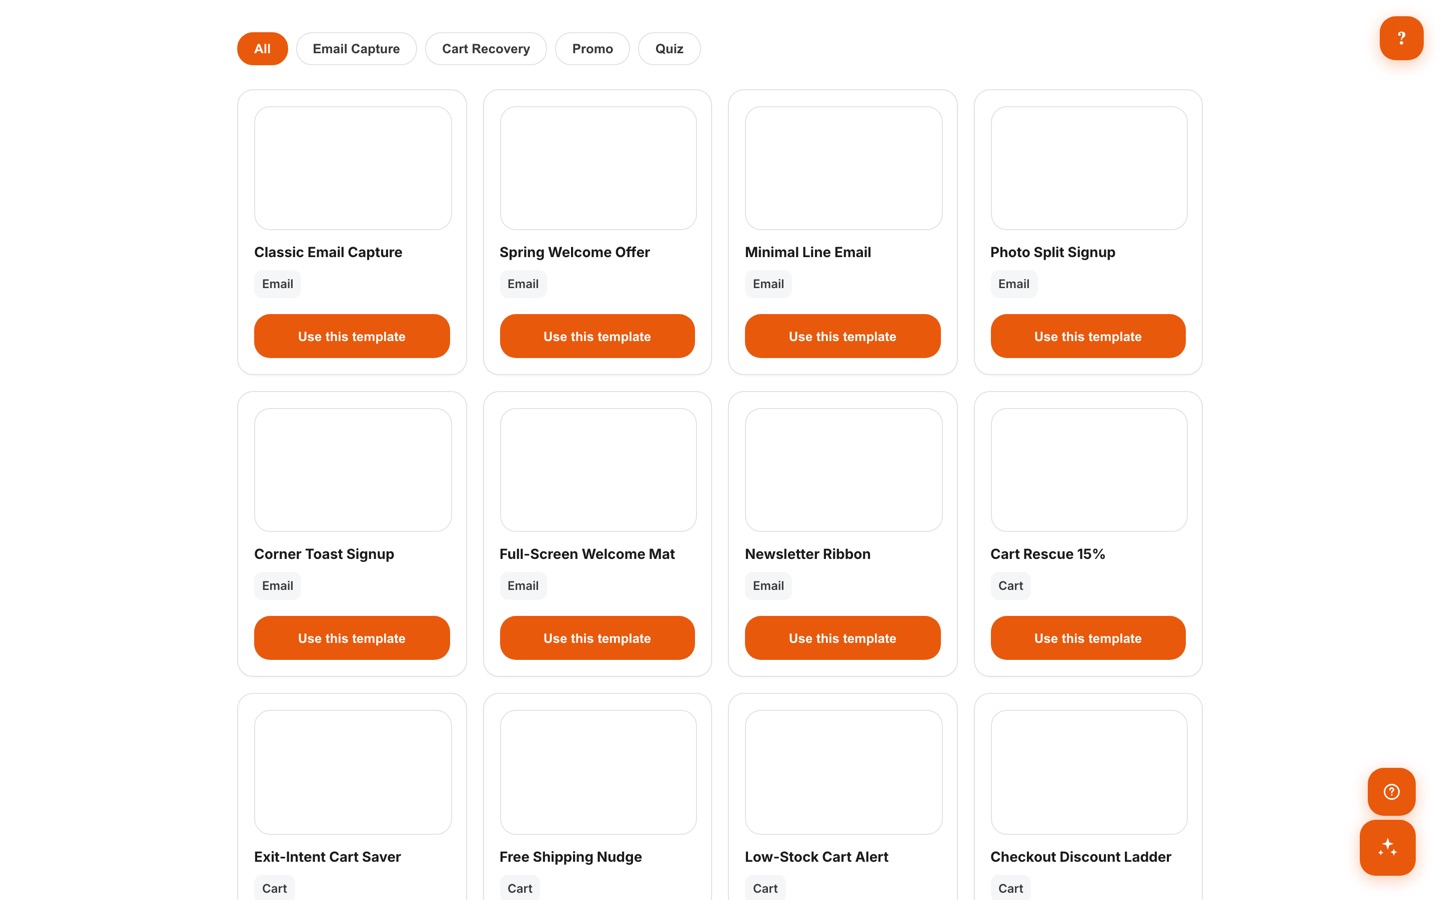1440x900 pixels.
Task: Click Email tag on Full-Screen Welcome Mat
Action: [x=523, y=586]
